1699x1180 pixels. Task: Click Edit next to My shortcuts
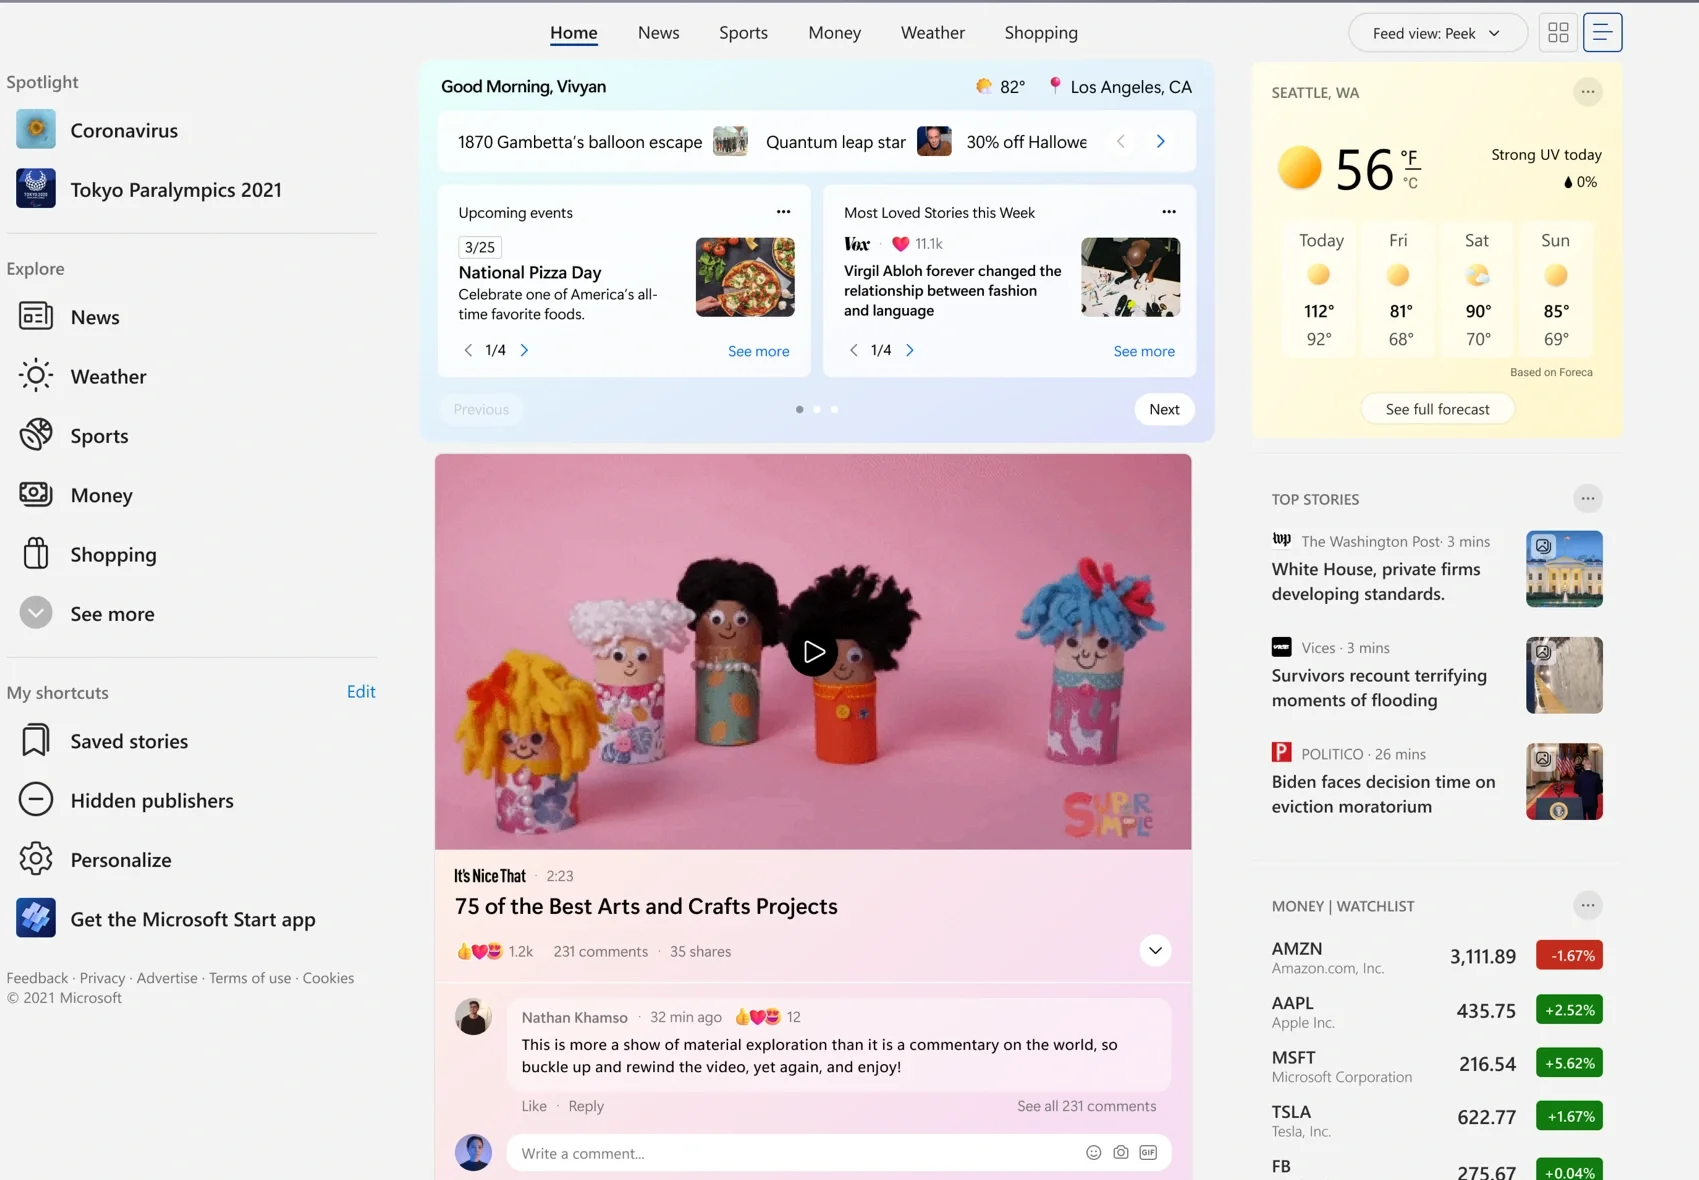(x=361, y=691)
